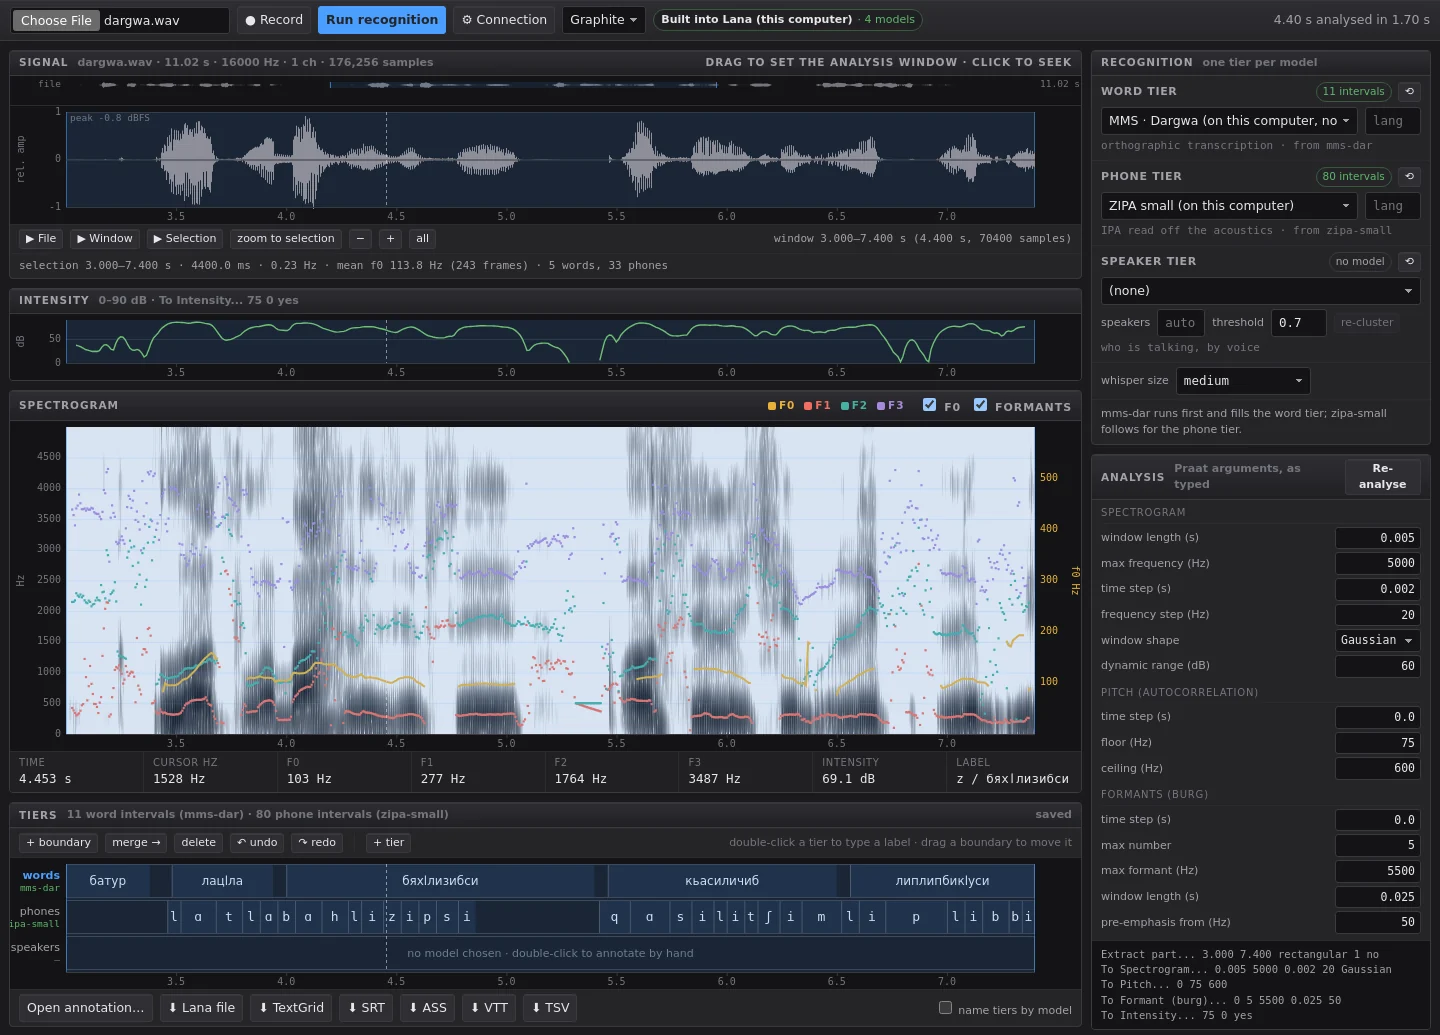Image resolution: width=1440 pixels, height=1035 pixels.
Task: Reset the word tier with its refresh icon
Action: (x=1410, y=91)
